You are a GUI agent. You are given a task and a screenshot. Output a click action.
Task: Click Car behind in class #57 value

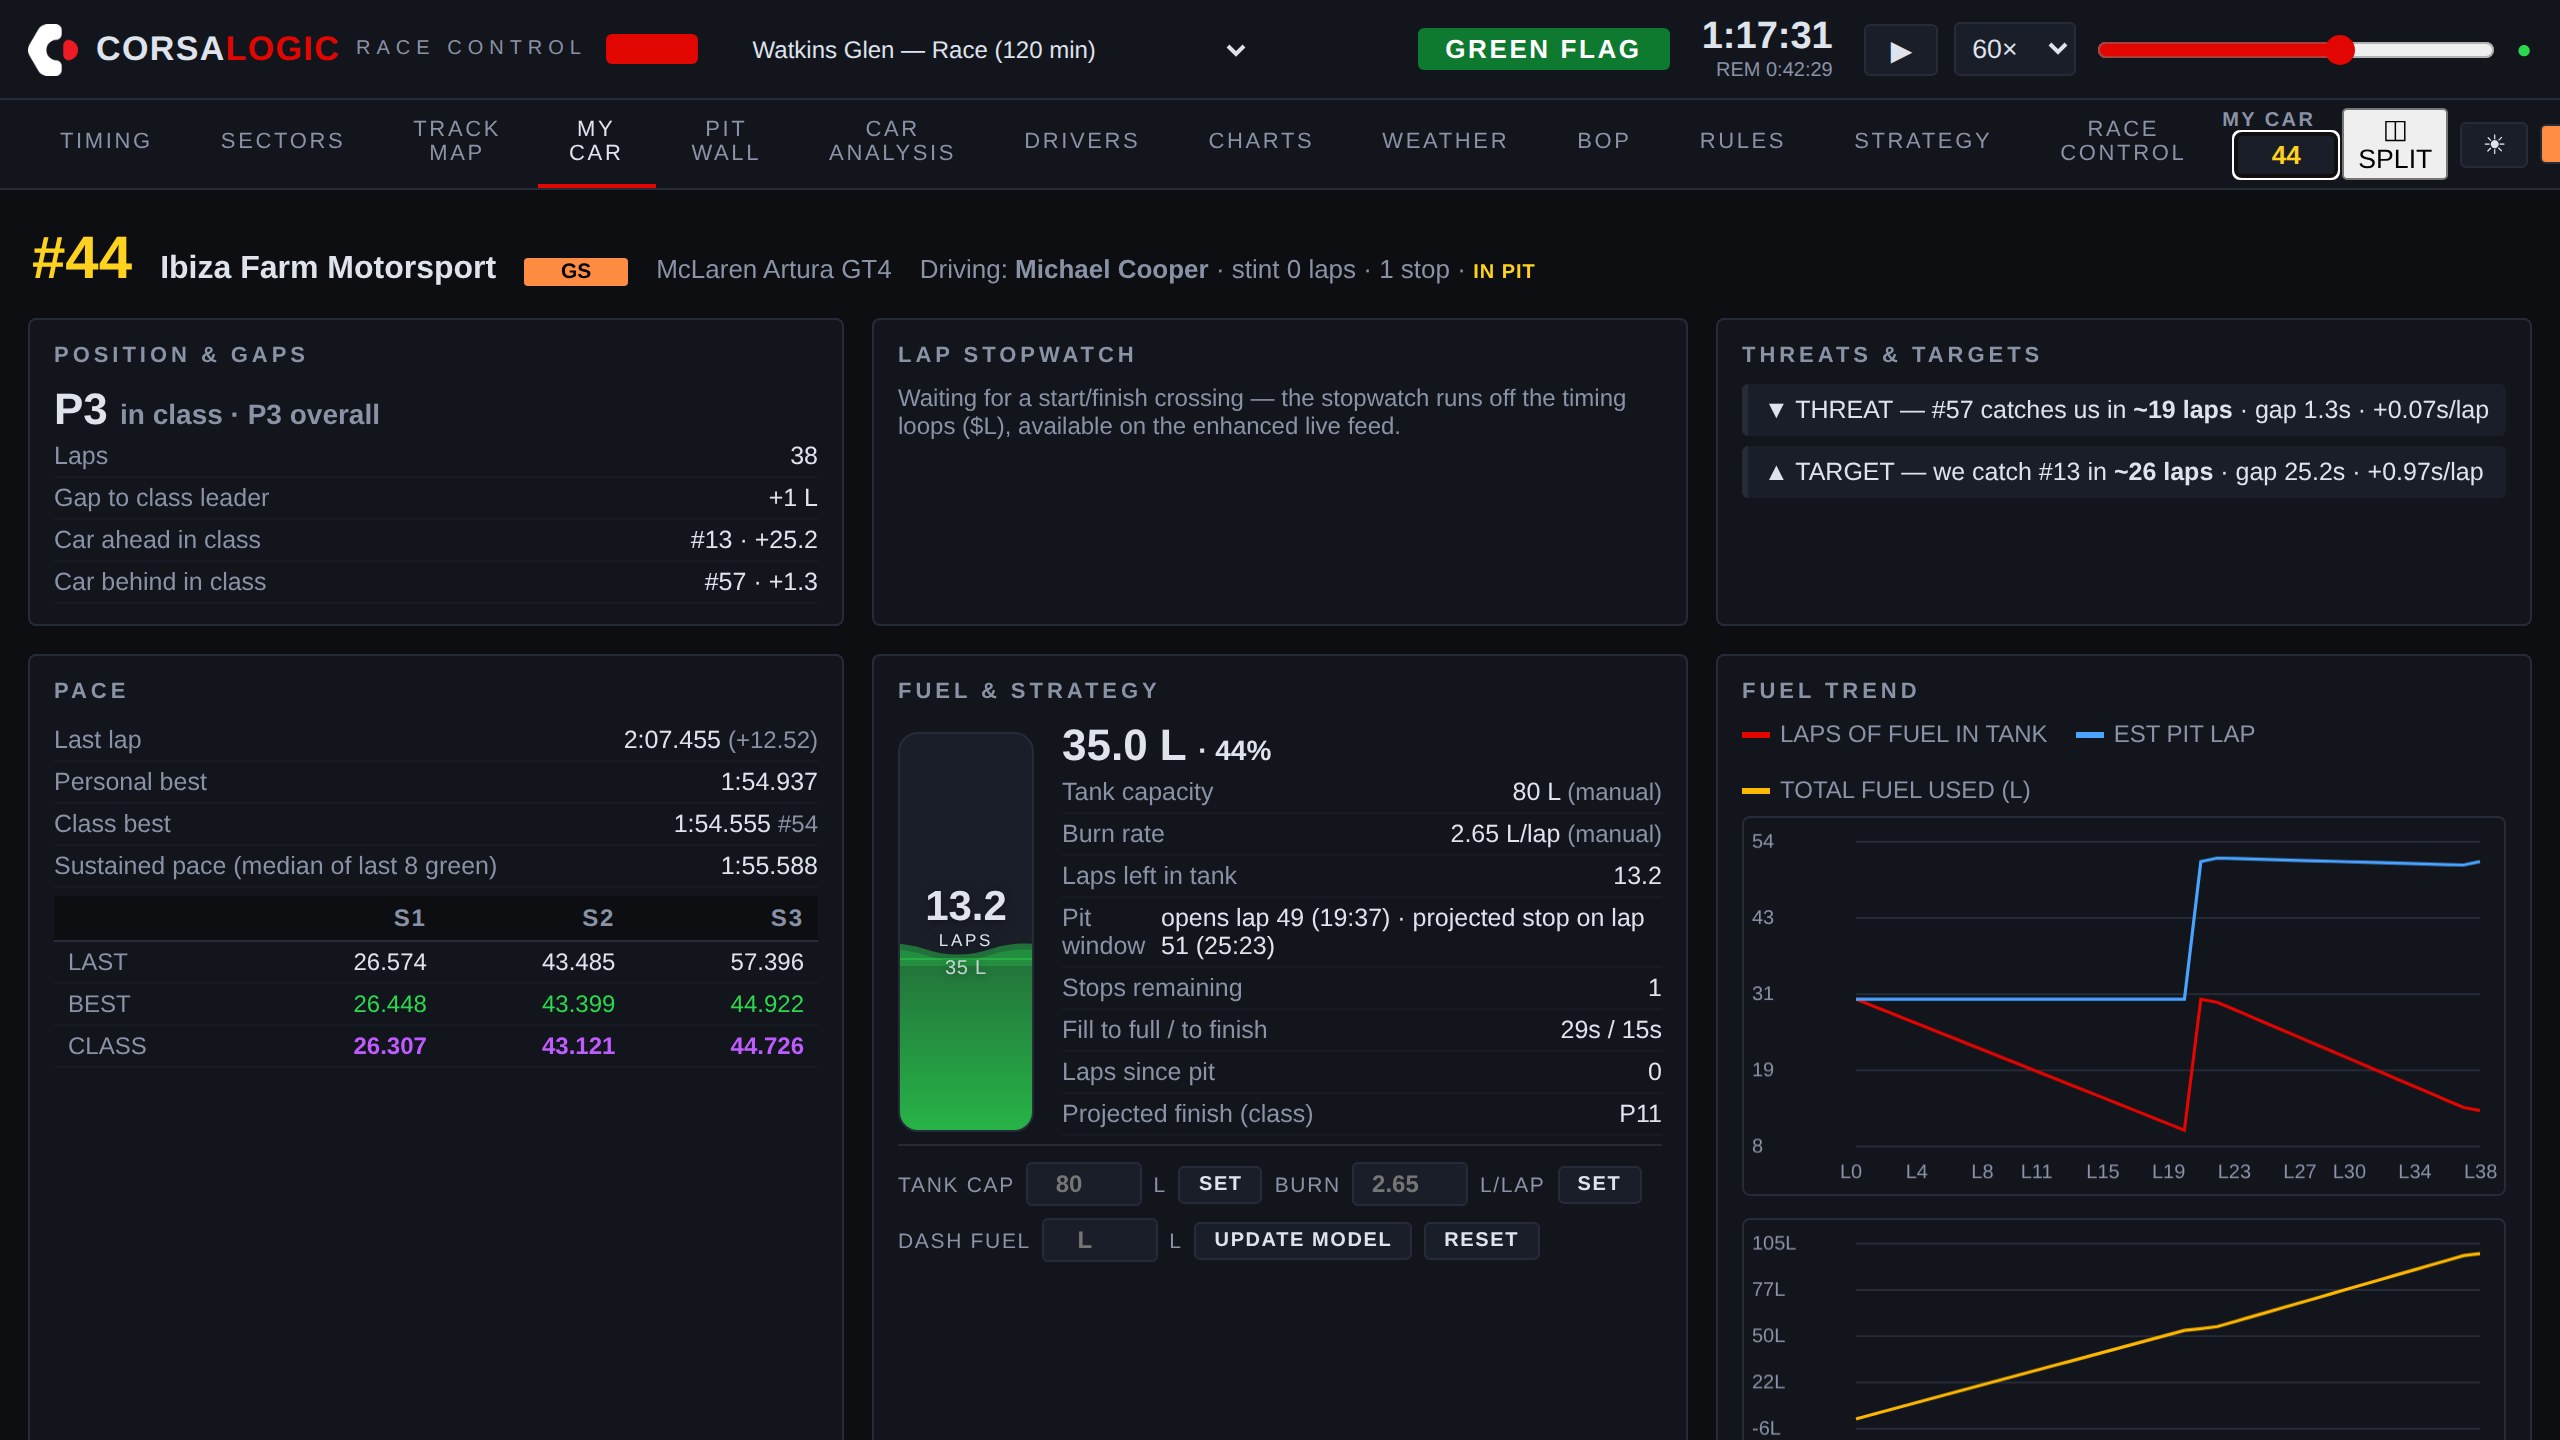pyautogui.click(x=761, y=582)
